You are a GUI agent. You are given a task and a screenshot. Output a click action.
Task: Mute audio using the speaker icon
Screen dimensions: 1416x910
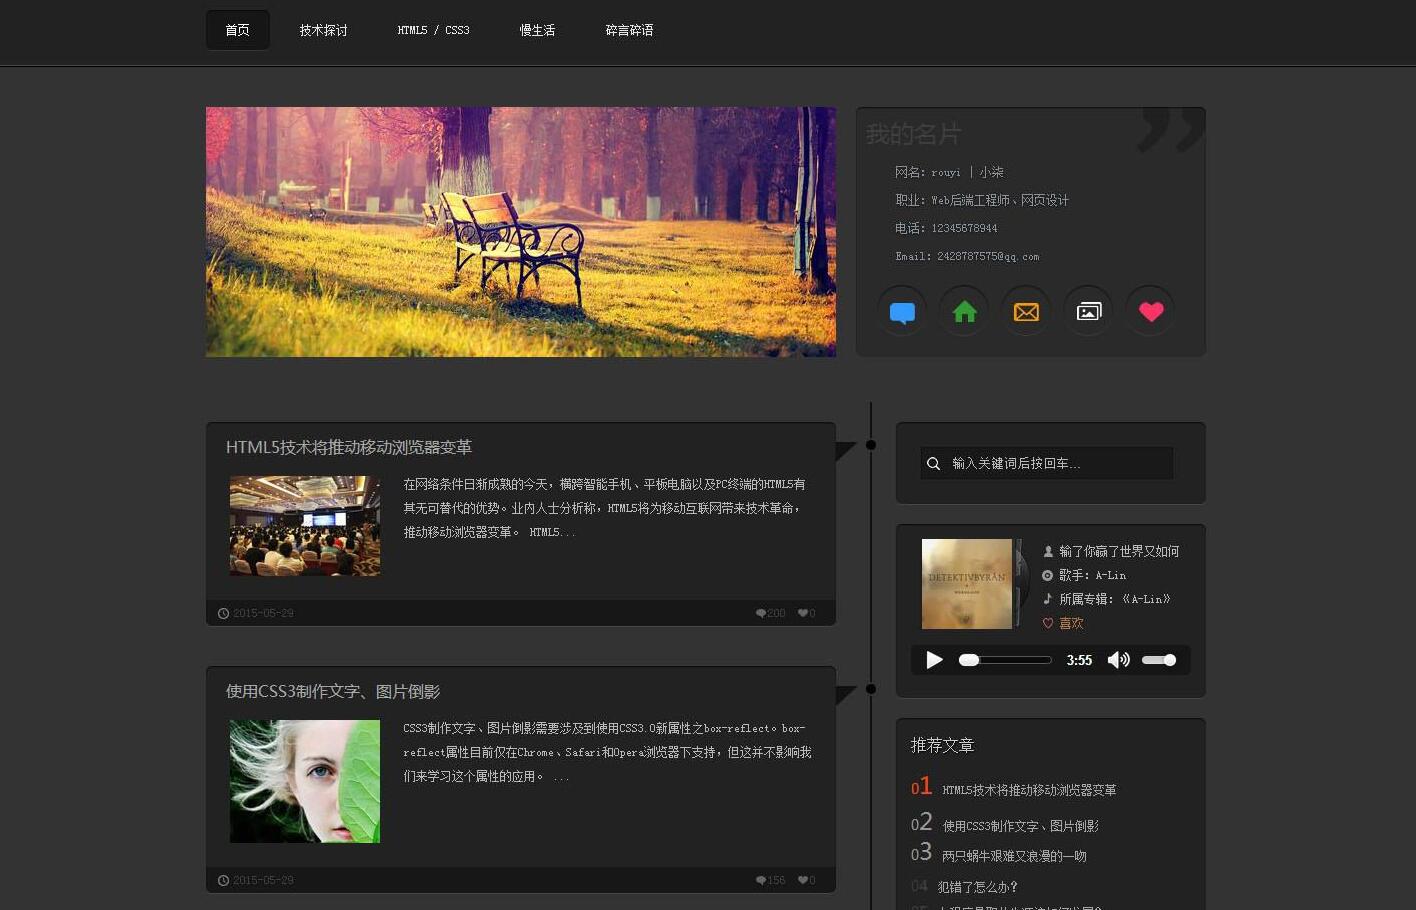point(1118,659)
